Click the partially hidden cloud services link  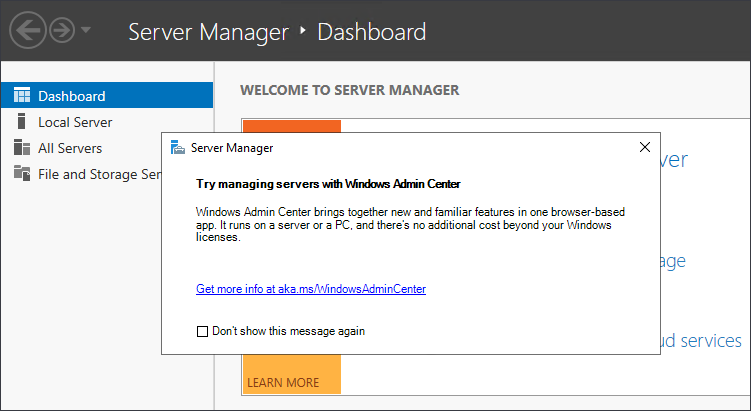pos(701,341)
